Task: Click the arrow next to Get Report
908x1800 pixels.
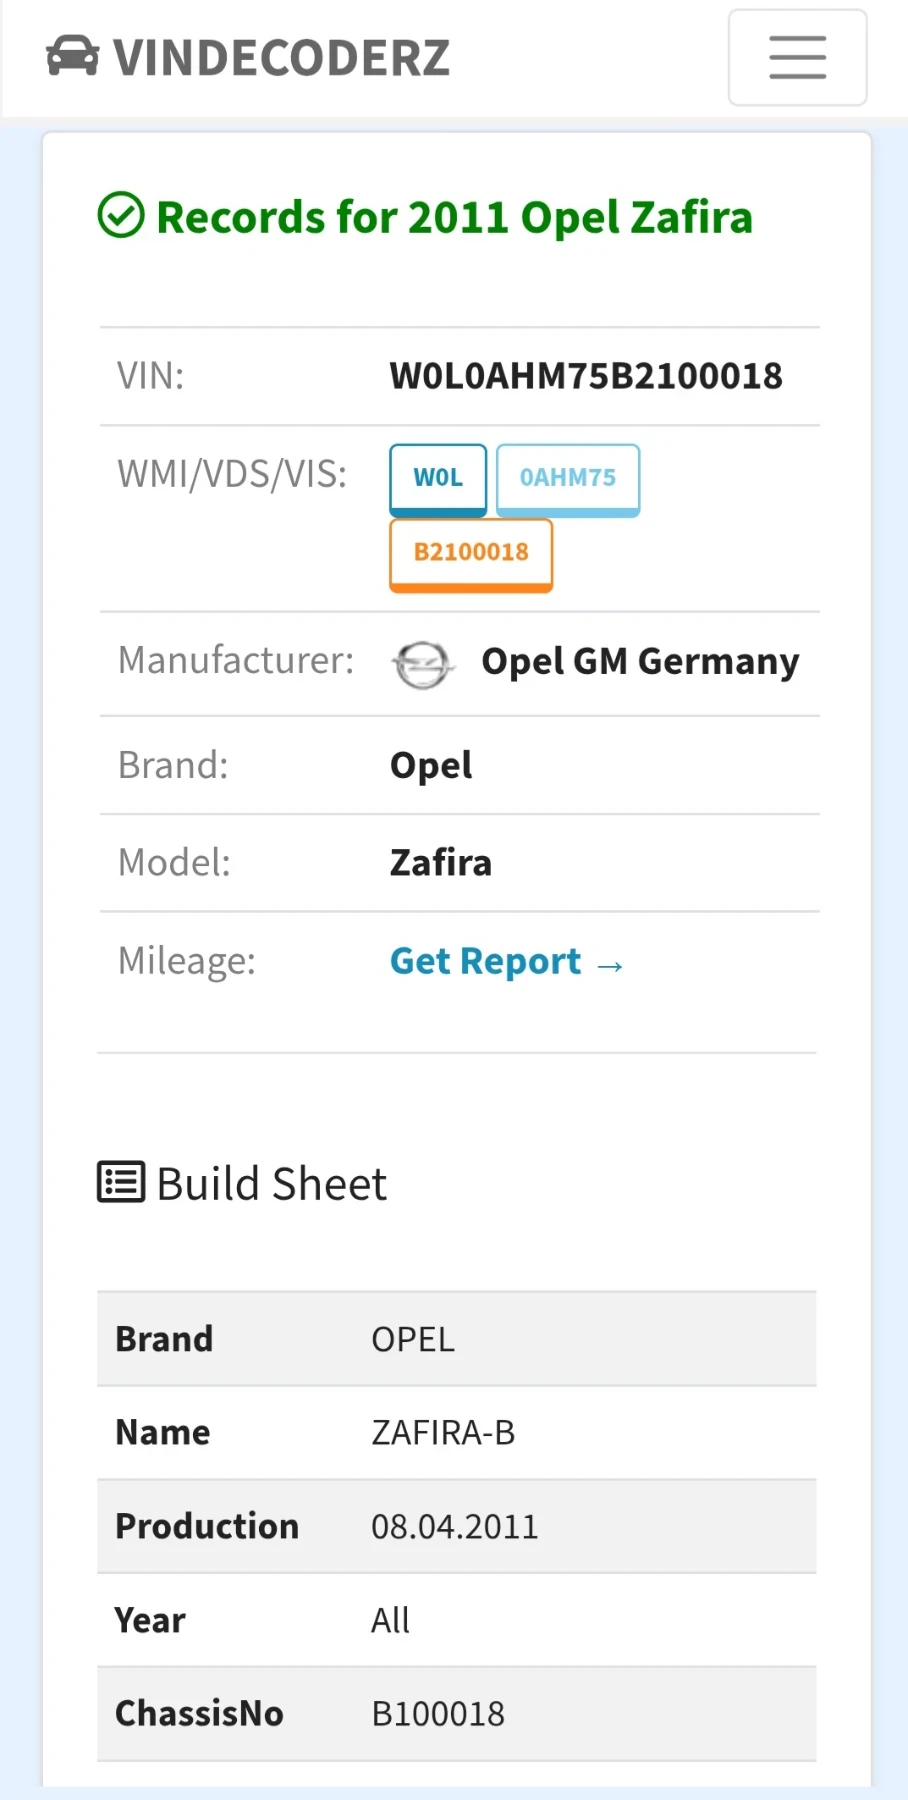Action: coord(610,965)
